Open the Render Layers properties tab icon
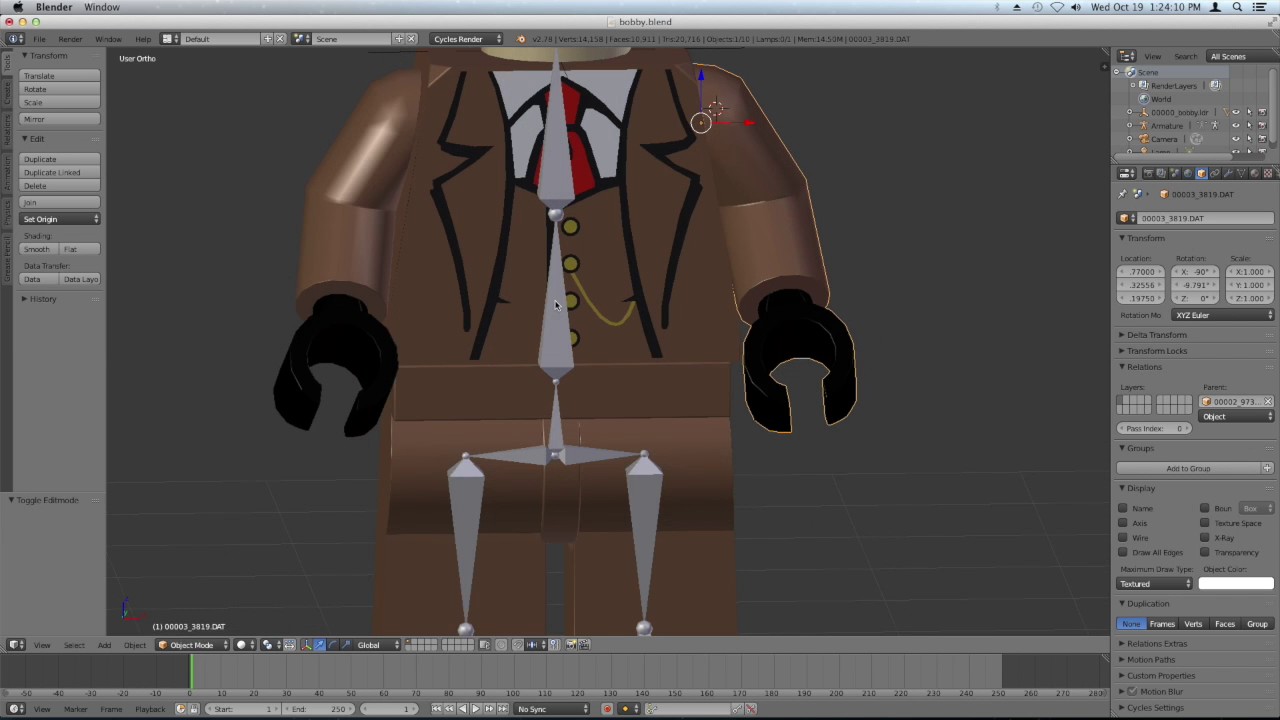The width and height of the screenshot is (1280, 720). coord(1161,173)
